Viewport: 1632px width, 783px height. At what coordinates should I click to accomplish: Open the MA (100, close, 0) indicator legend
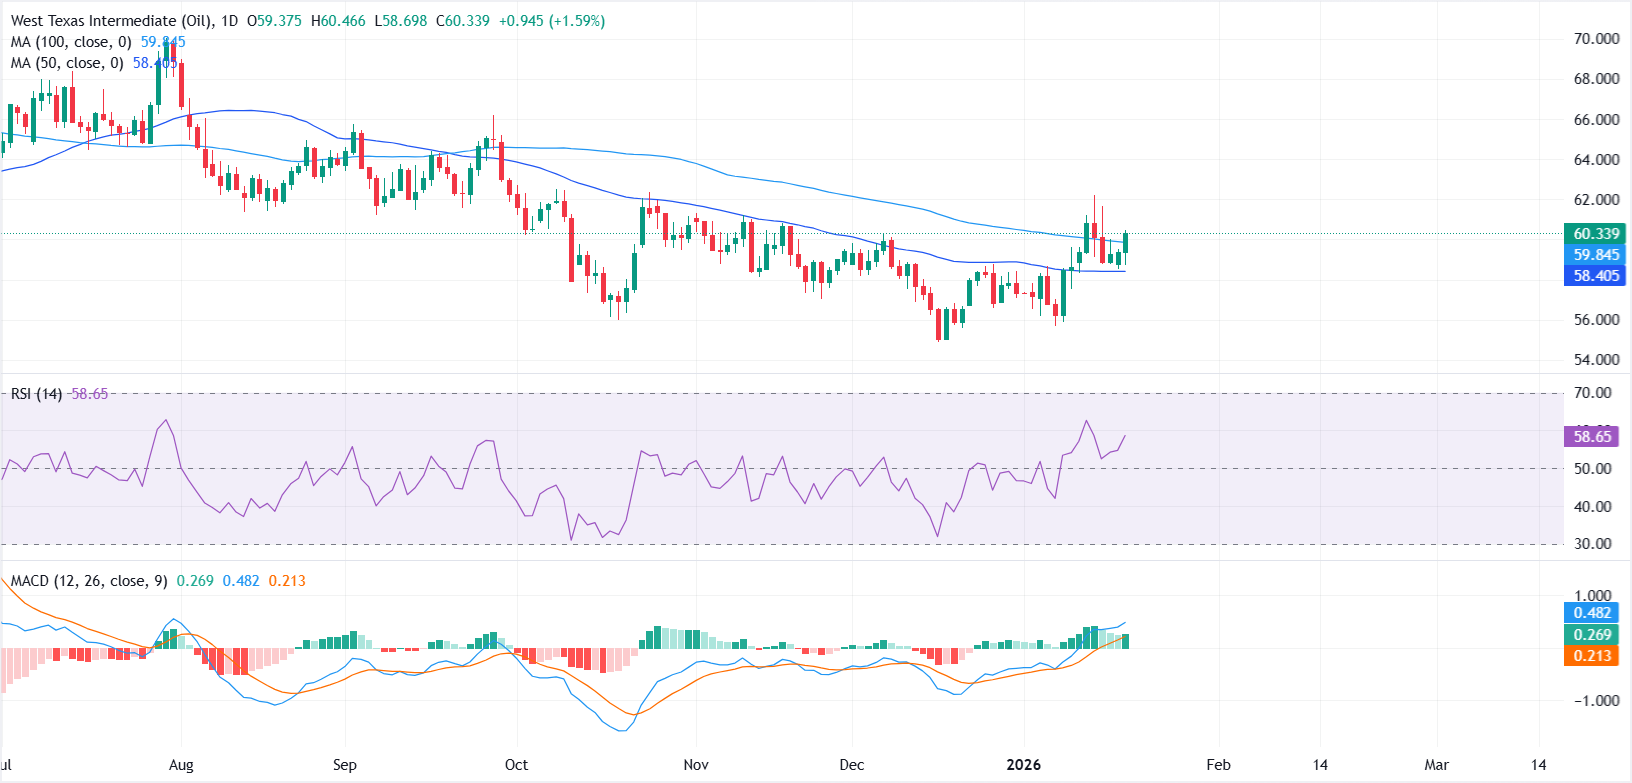pyautogui.click(x=71, y=42)
